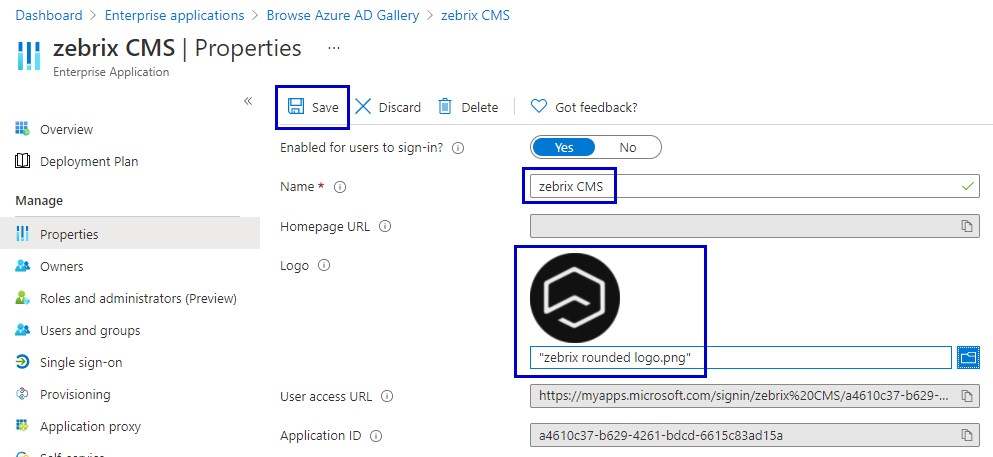Click the info icon next to Application ID
This screenshot has width=993, height=457.
[376, 436]
